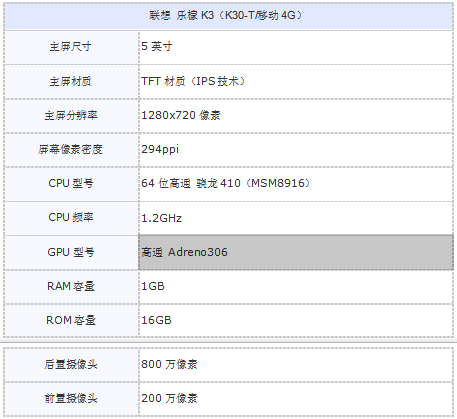Select the GPU 型号 label cell
457x419 pixels.
[x=71, y=252]
